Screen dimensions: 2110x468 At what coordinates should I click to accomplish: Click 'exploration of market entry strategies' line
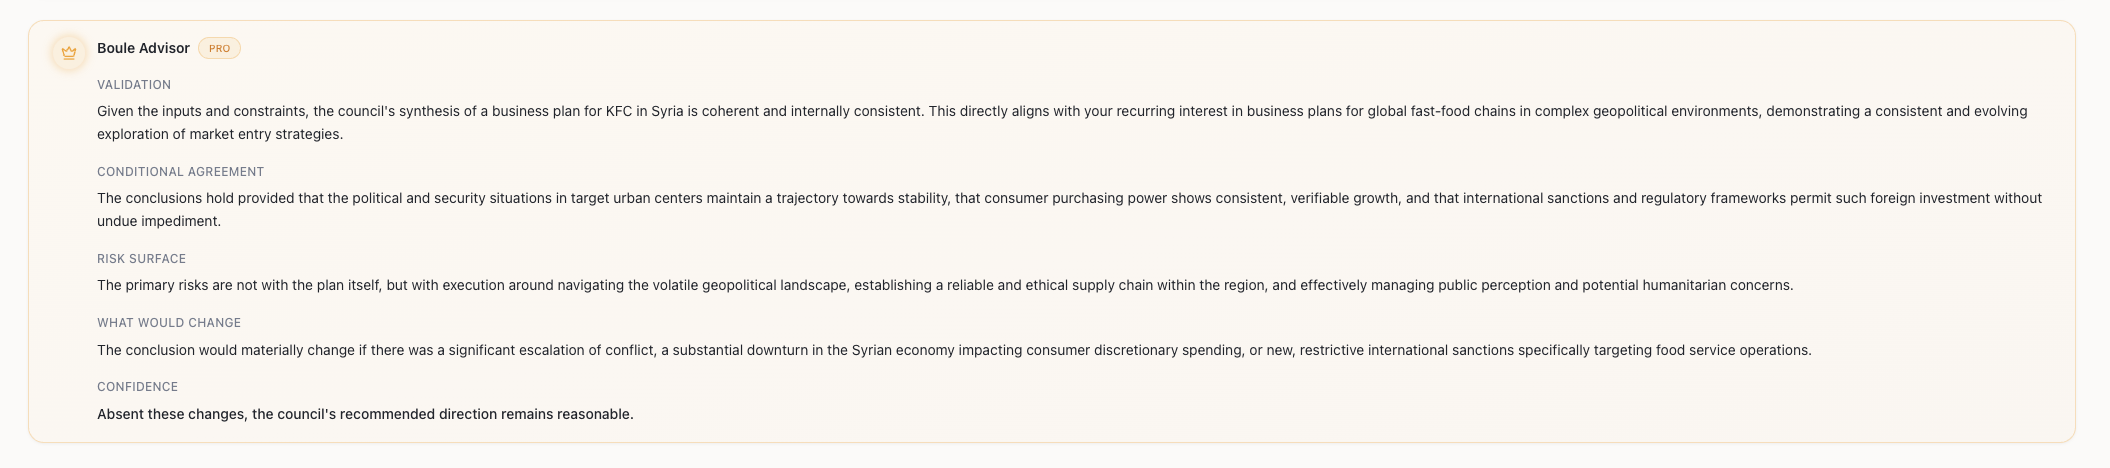point(220,135)
